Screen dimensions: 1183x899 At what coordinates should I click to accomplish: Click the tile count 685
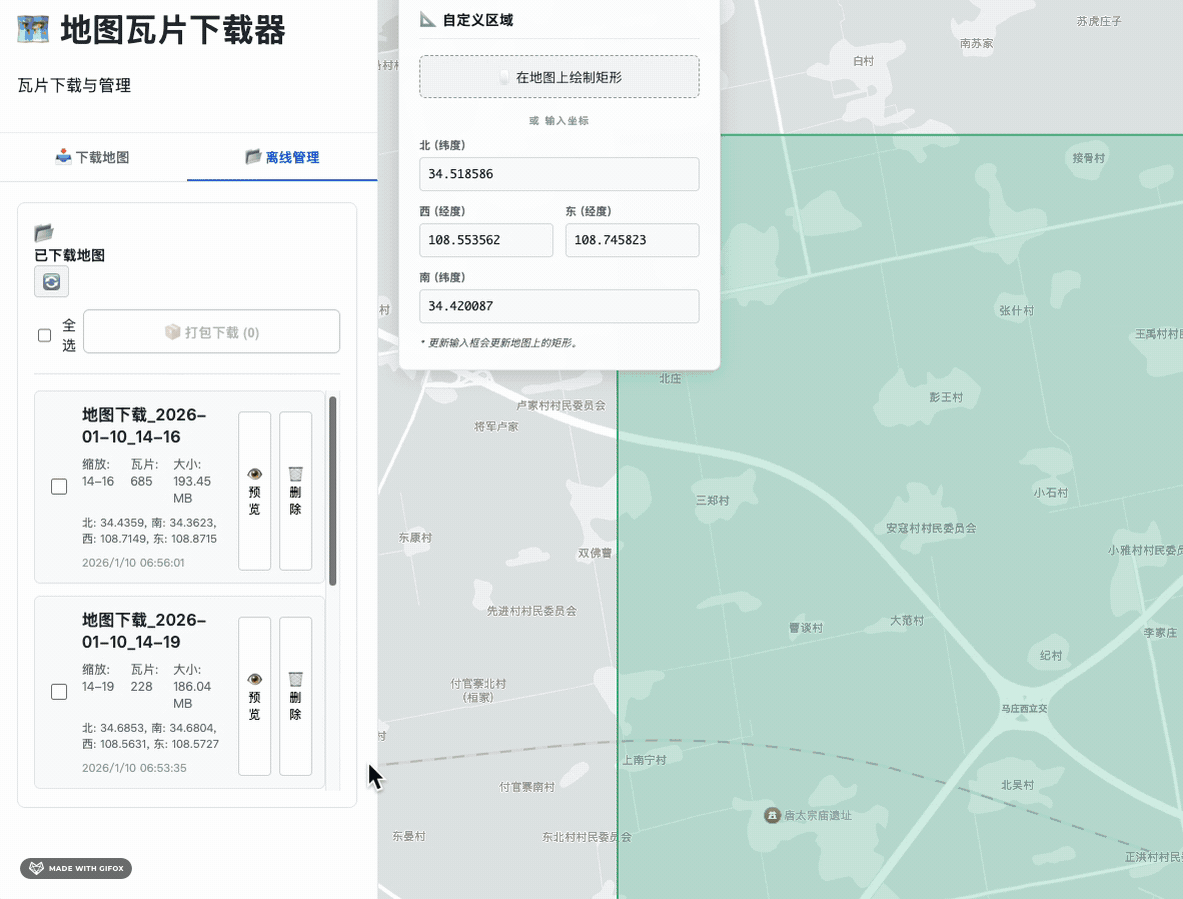click(141, 481)
